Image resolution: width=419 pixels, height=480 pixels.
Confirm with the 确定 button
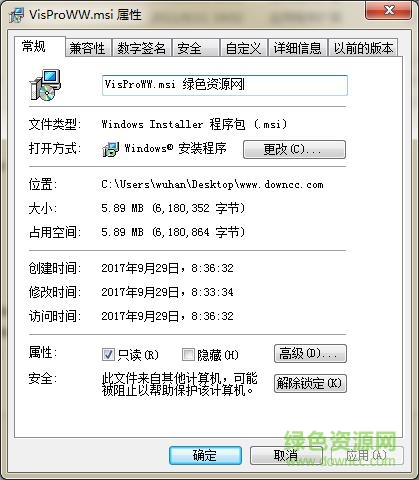[x=205, y=455]
